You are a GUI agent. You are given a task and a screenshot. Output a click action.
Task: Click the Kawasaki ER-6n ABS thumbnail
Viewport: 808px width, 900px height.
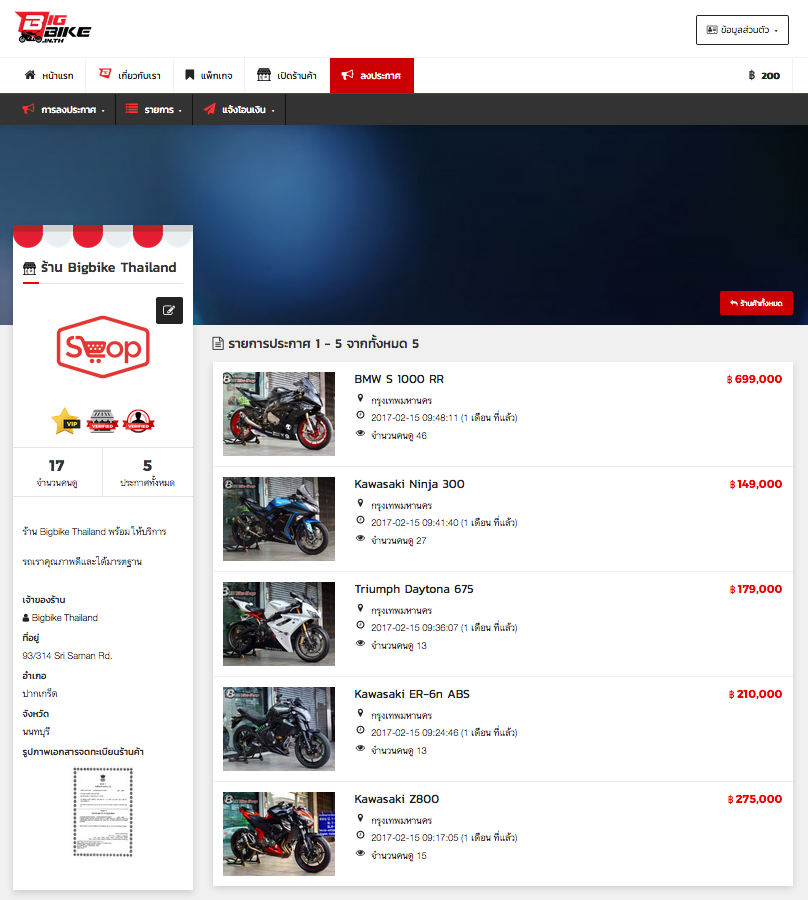279,729
